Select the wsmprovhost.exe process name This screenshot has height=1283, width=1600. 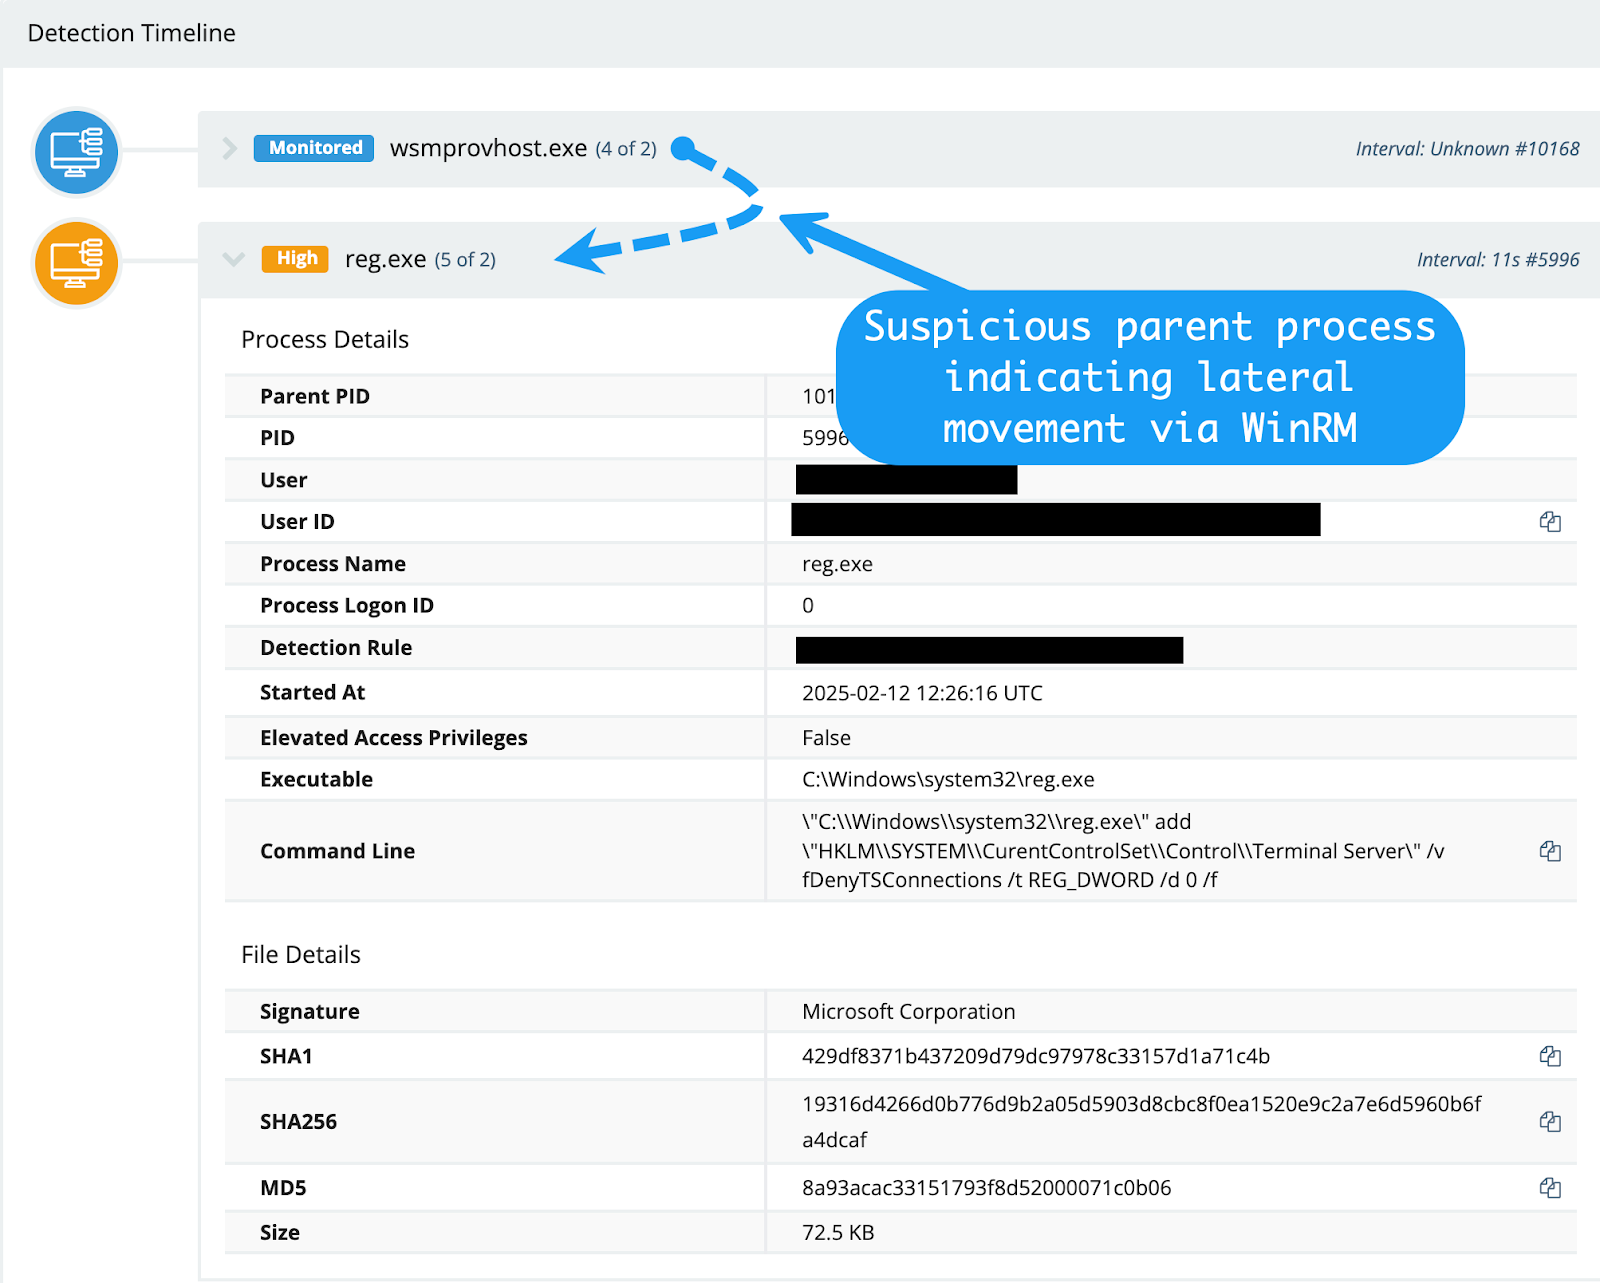tap(487, 147)
